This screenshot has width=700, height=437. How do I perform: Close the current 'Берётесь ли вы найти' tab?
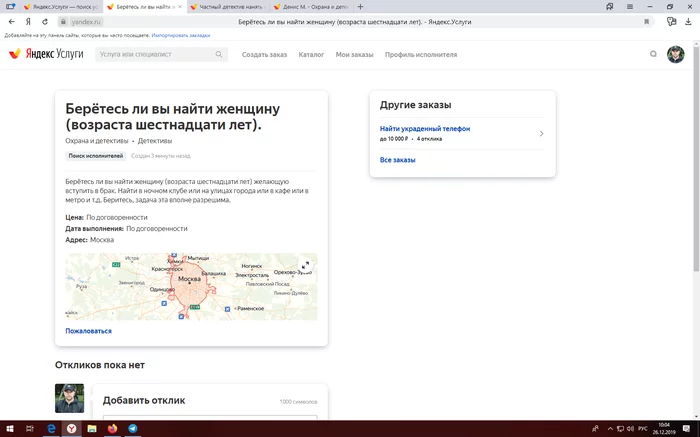point(180,7)
